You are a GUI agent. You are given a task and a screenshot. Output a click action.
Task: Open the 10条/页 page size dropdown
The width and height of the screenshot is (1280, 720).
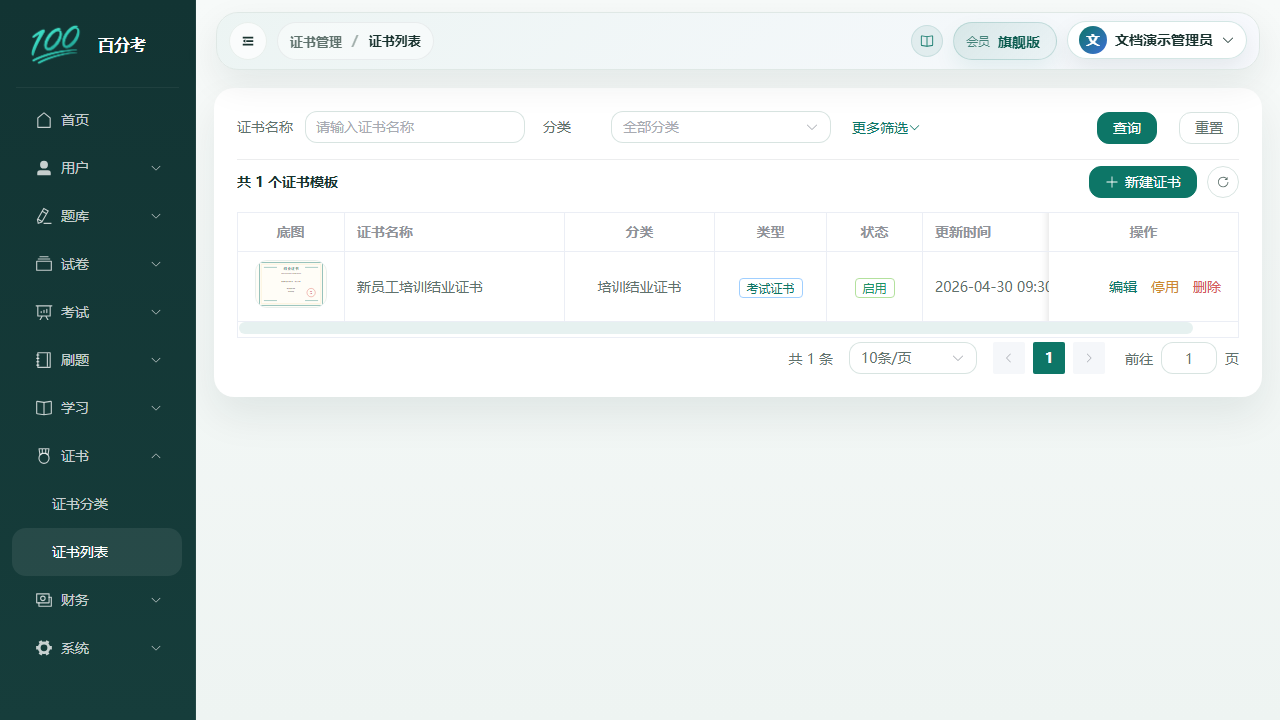(x=913, y=358)
